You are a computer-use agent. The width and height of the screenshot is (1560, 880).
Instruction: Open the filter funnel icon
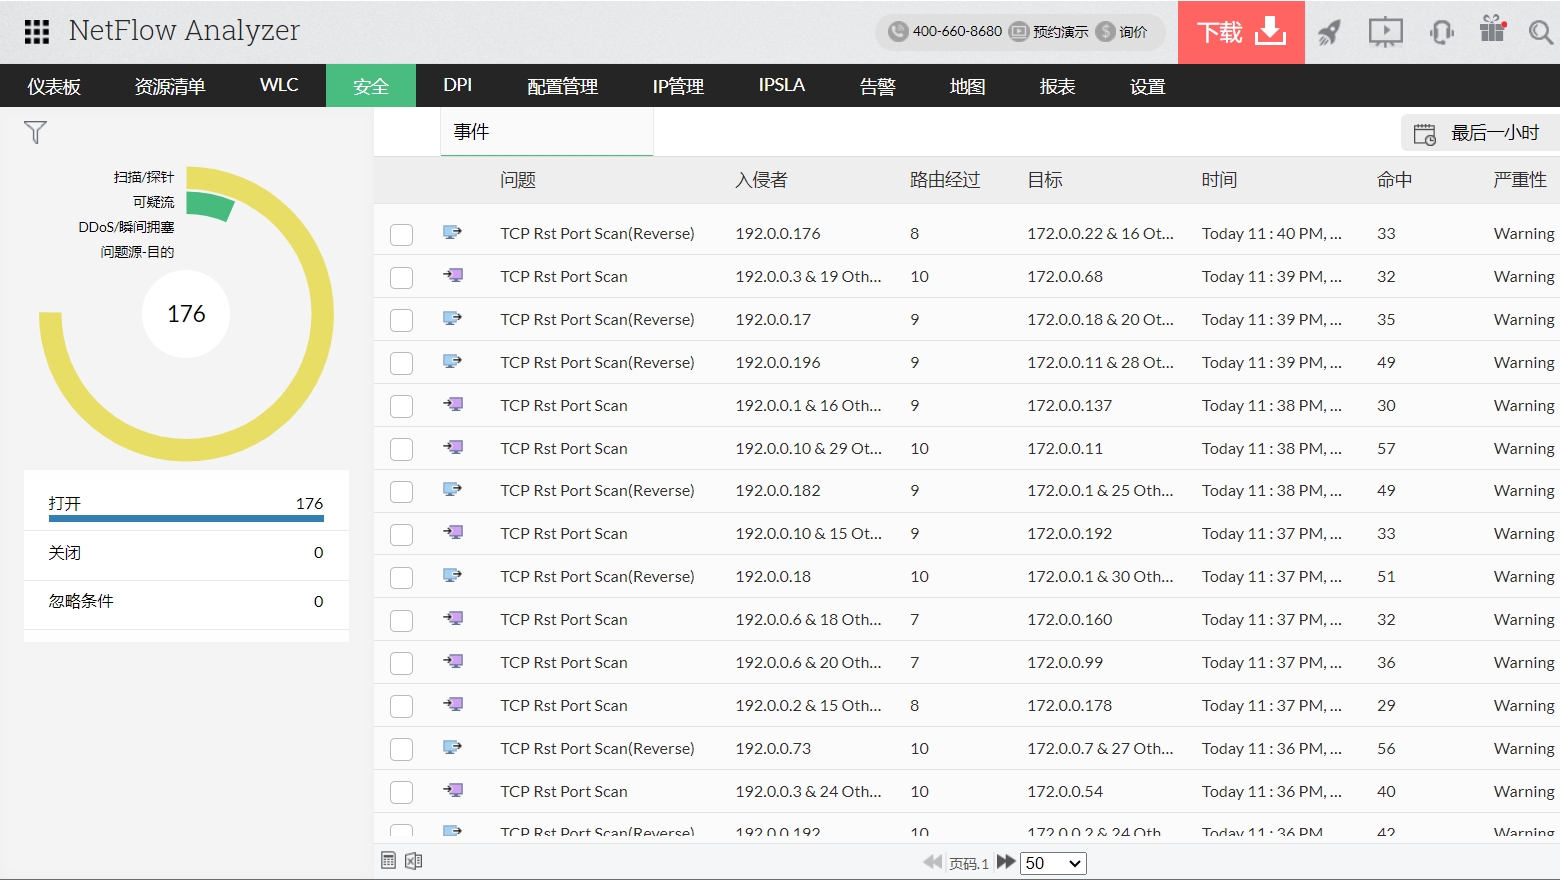coord(35,133)
